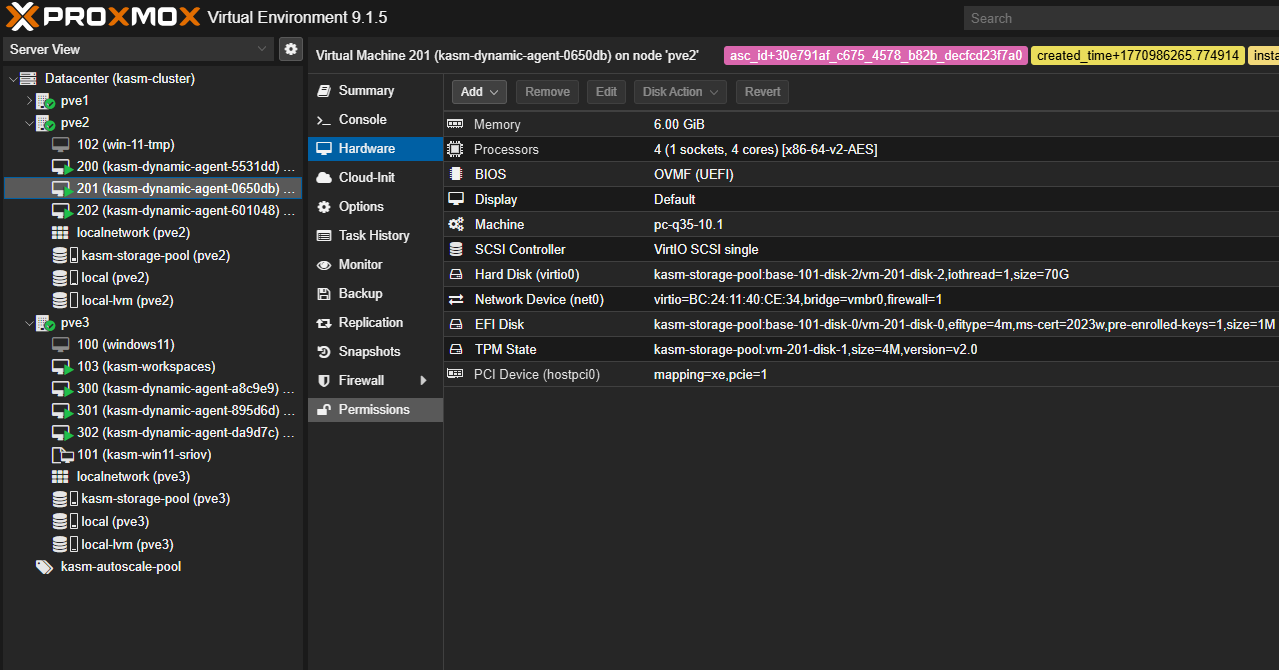Select the 6.00 GiB memory value
The height and width of the screenshot is (670, 1279).
(x=680, y=124)
